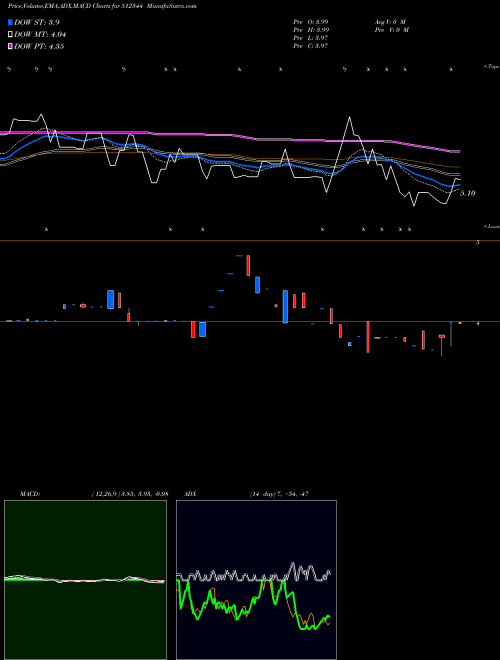Click the 'Pre L: 3.97' value
Viewport: 500px width, 660px height.
coord(311,38)
